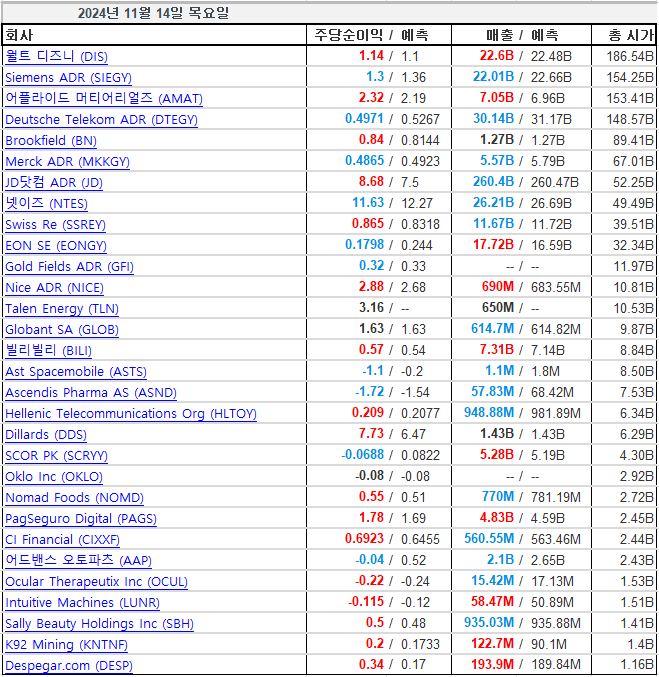Click Ascendis Pharma AS (ASND) link

(x=91, y=392)
